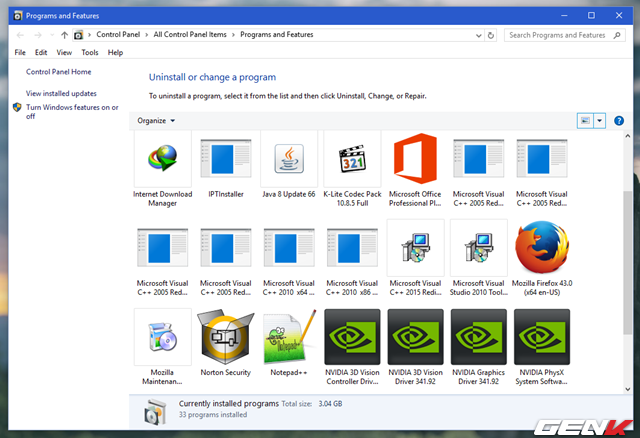This screenshot has width=640, height=438.
Task: Select Microsoft Visual C++ 2015 Redistributable icon
Action: 416,248
